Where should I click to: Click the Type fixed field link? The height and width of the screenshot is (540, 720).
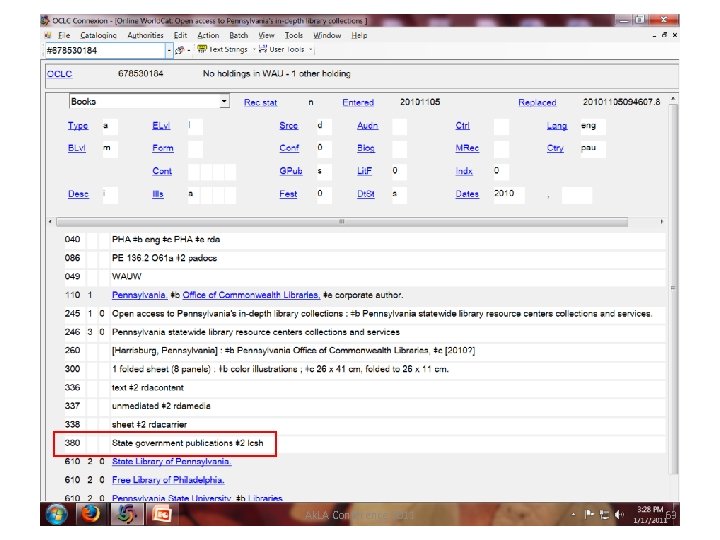78,125
